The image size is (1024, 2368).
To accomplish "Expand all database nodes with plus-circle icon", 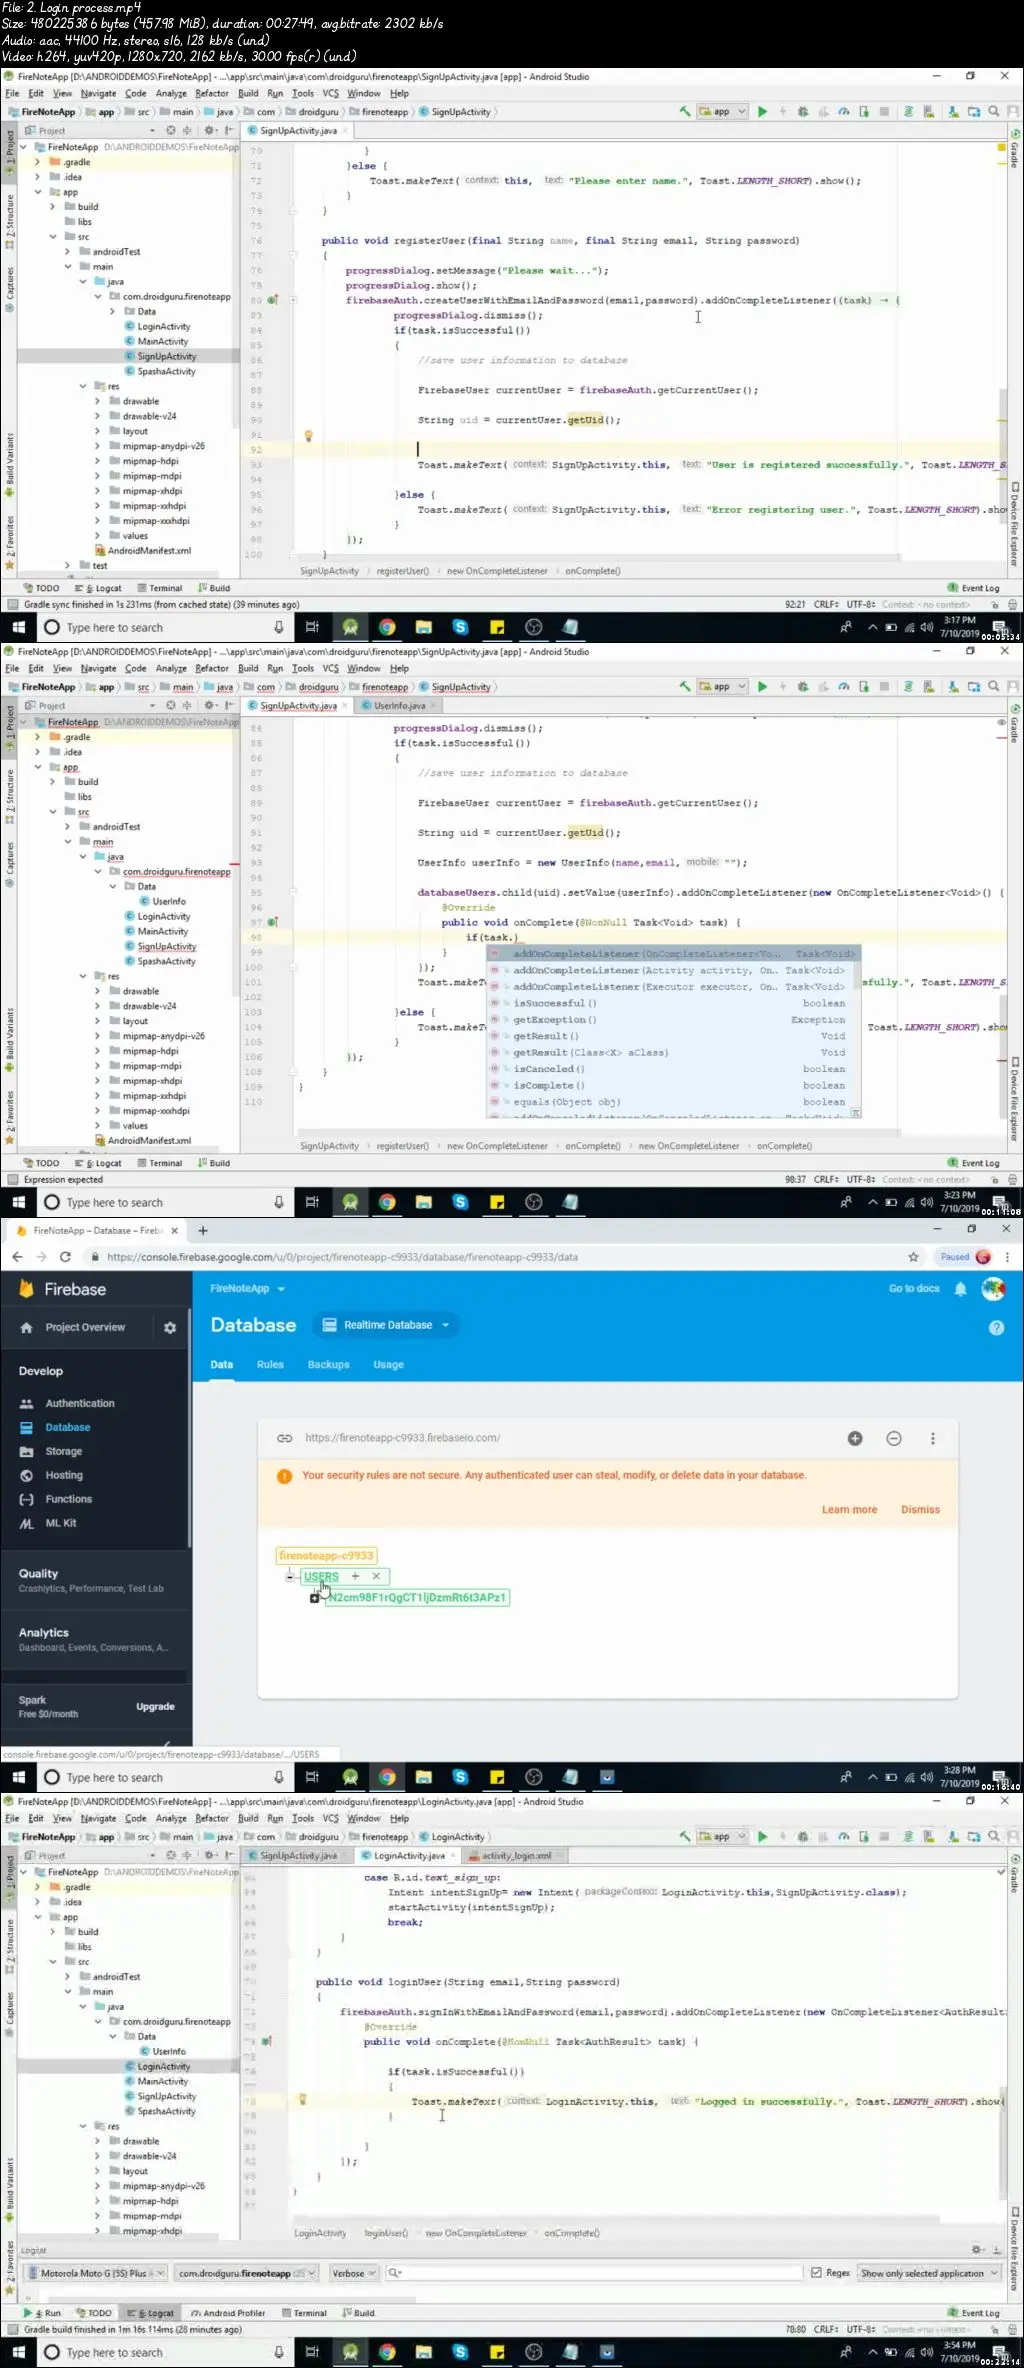I will point(855,1438).
